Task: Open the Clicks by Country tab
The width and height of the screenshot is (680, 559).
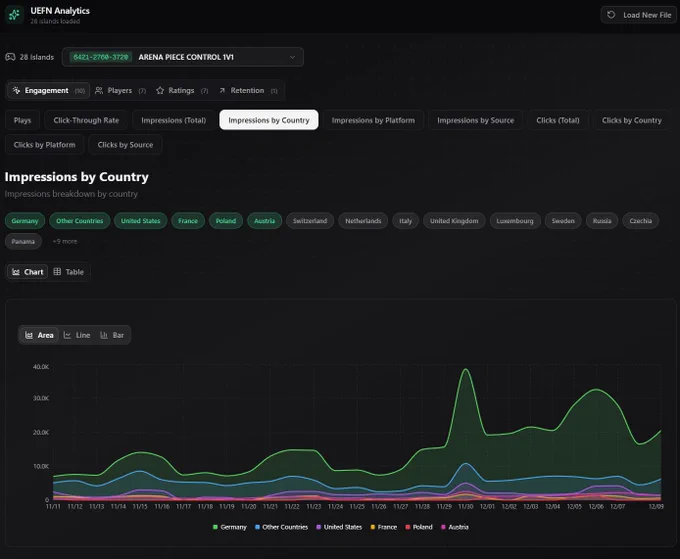Action: pyautogui.click(x=631, y=120)
